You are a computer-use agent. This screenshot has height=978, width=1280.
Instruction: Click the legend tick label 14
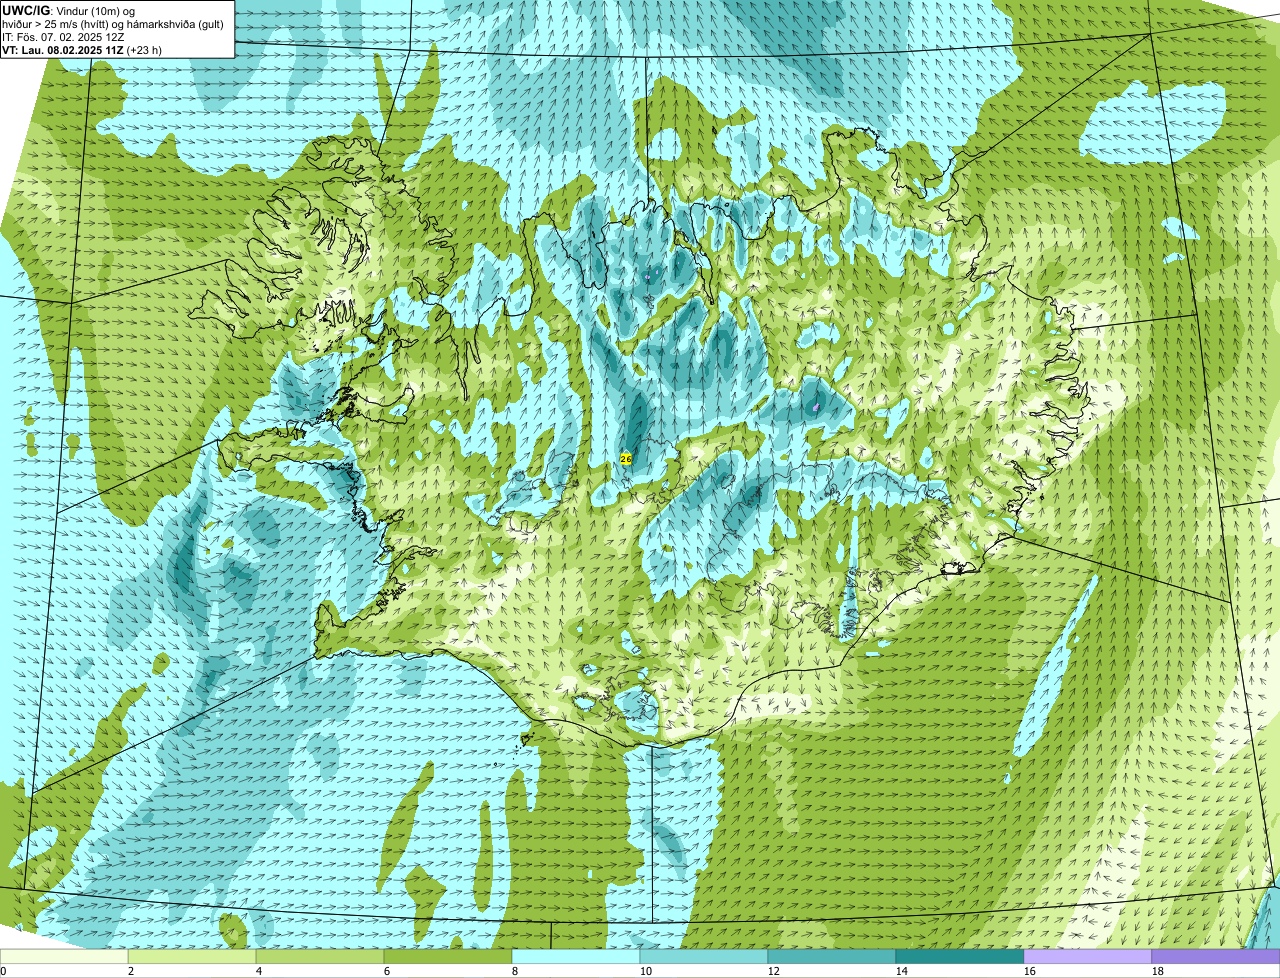pyautogui.click(x=902, y=971)
